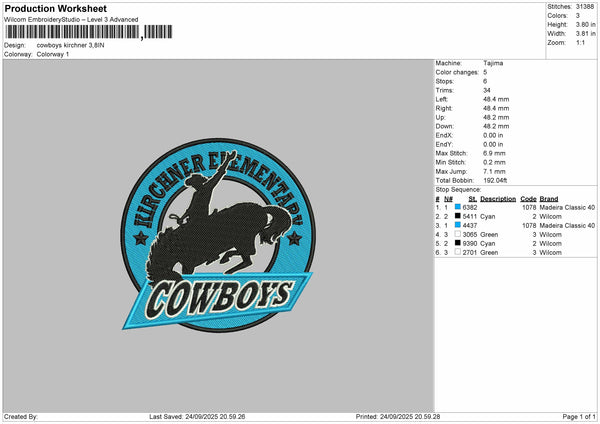The height and width of the screenshot is (424, 600).
Task: Click the Total Bobbin value '192.04ft'
Action: point(495,180)
